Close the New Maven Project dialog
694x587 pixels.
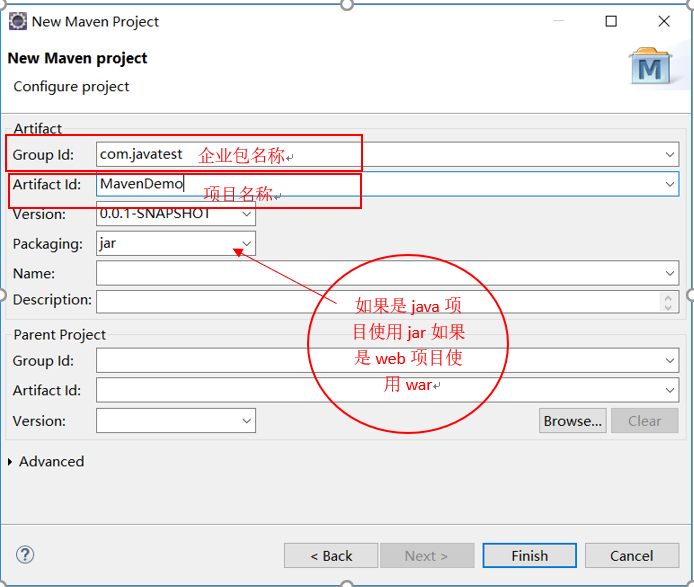tap(663, 21)
